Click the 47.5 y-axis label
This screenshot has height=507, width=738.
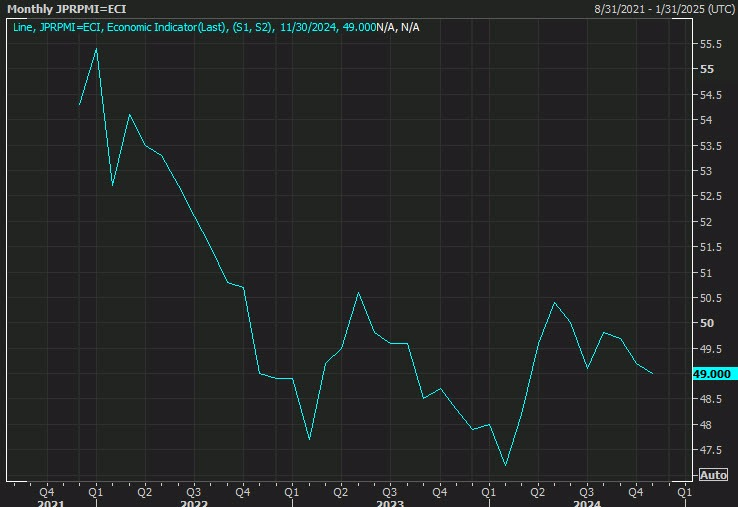tap(711, 450)
